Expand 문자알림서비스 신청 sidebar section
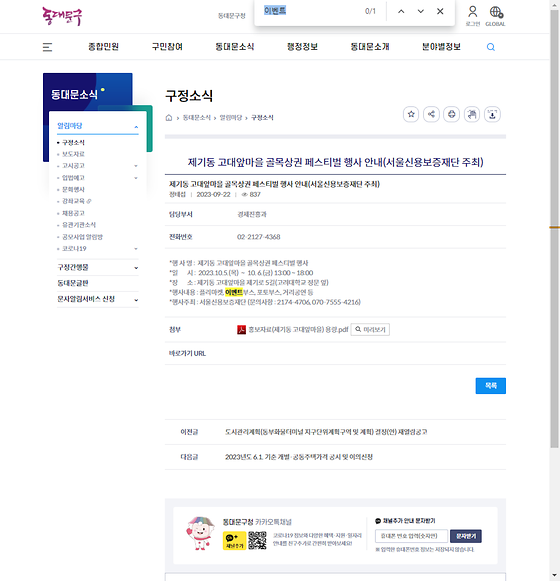 pyautogui.click(x=98, y=299)
